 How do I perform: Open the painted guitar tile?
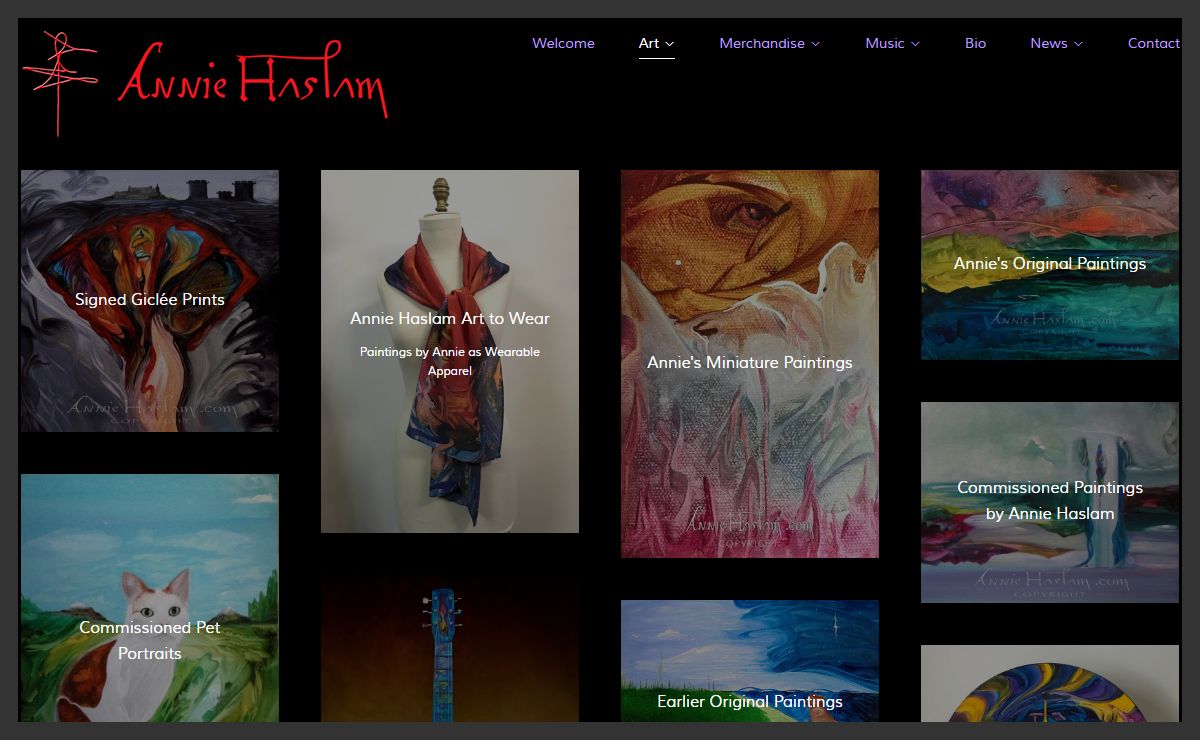[450, 648]
